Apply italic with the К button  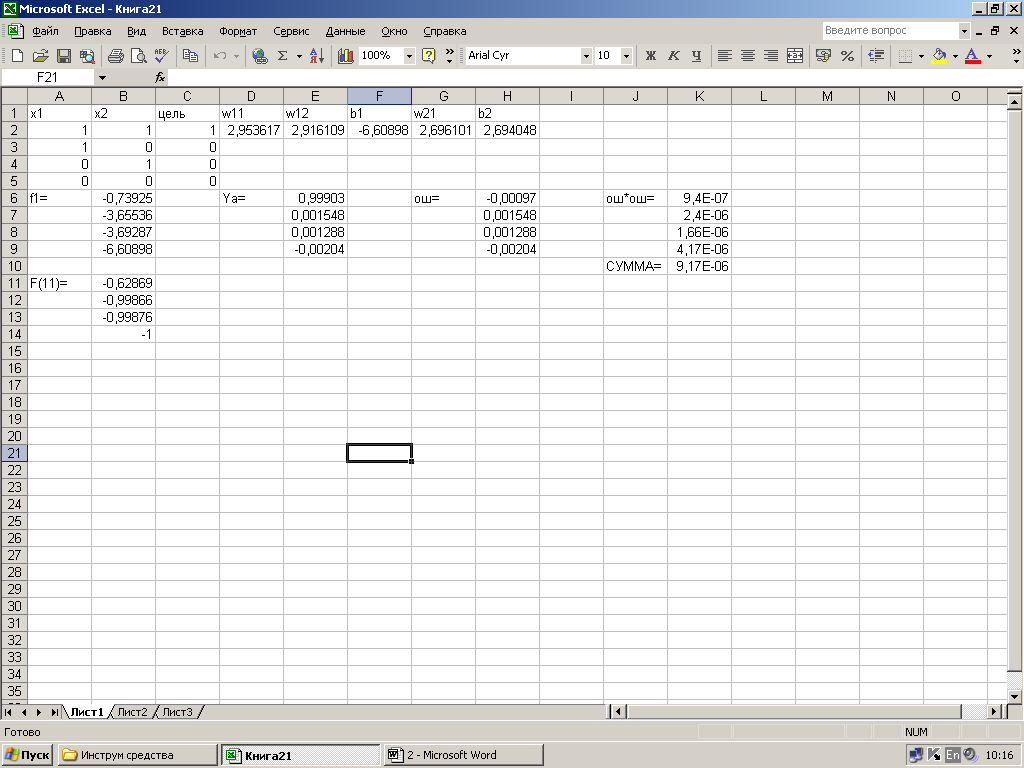point(673,56)
